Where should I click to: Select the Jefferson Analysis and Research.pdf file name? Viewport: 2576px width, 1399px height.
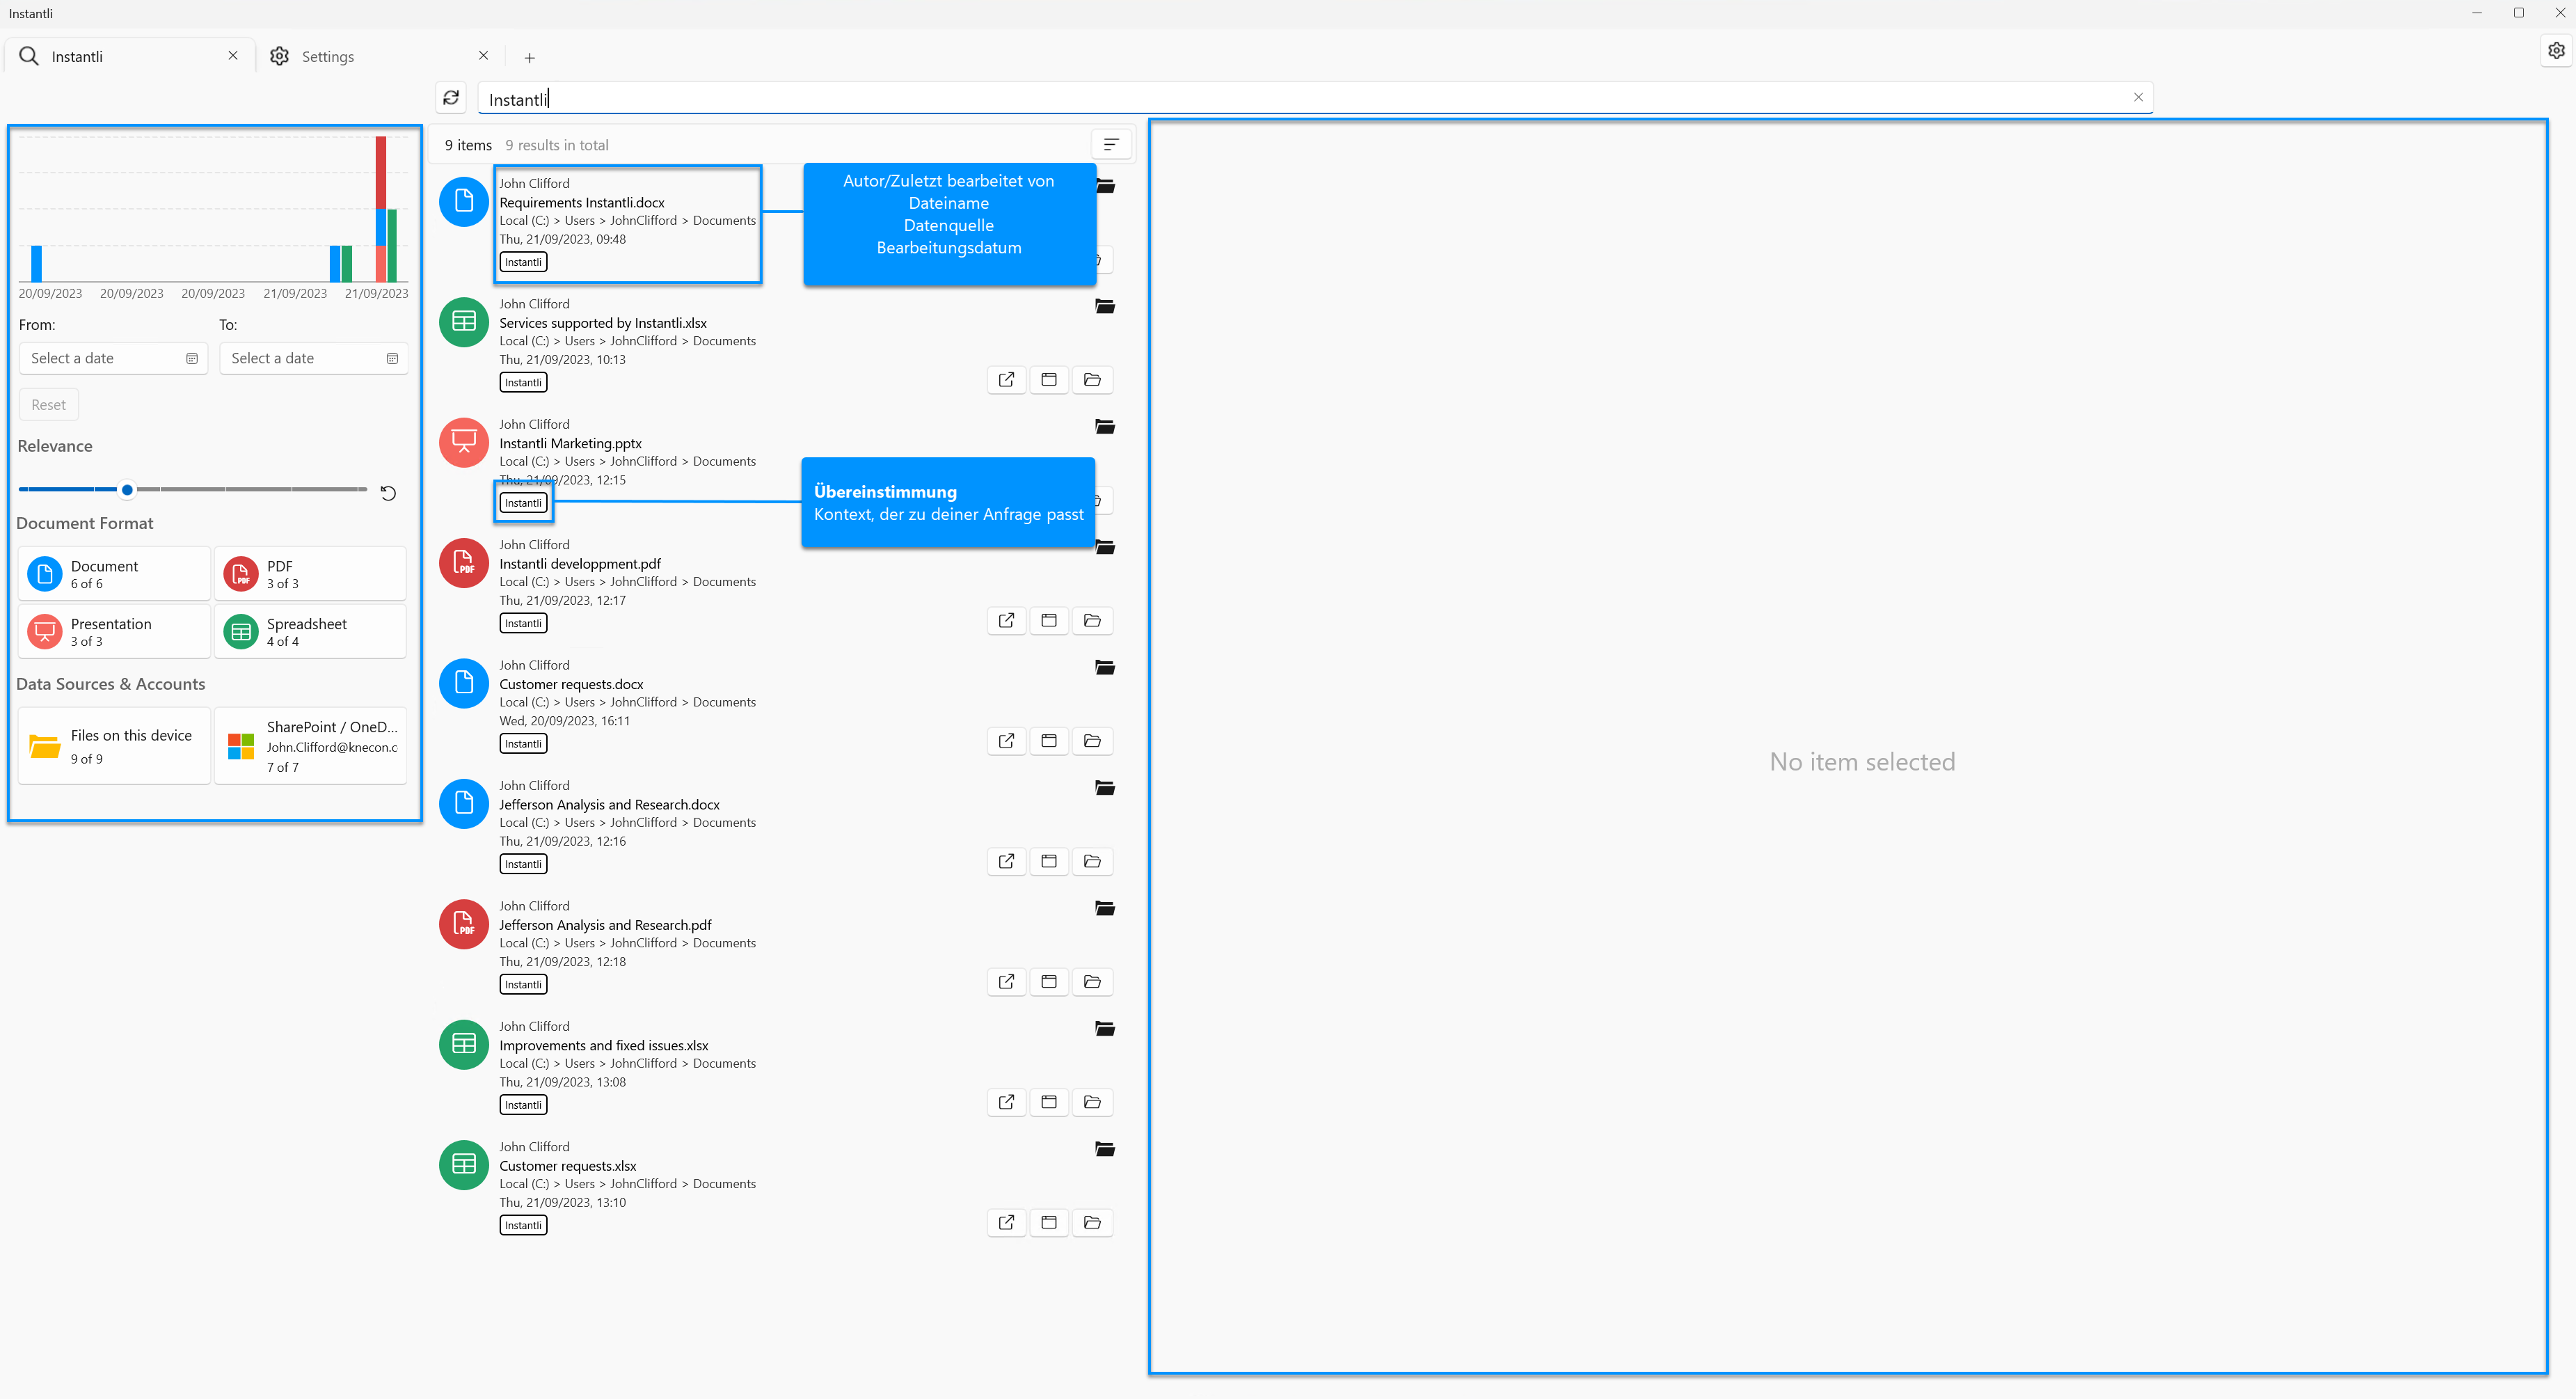point(605,925)
